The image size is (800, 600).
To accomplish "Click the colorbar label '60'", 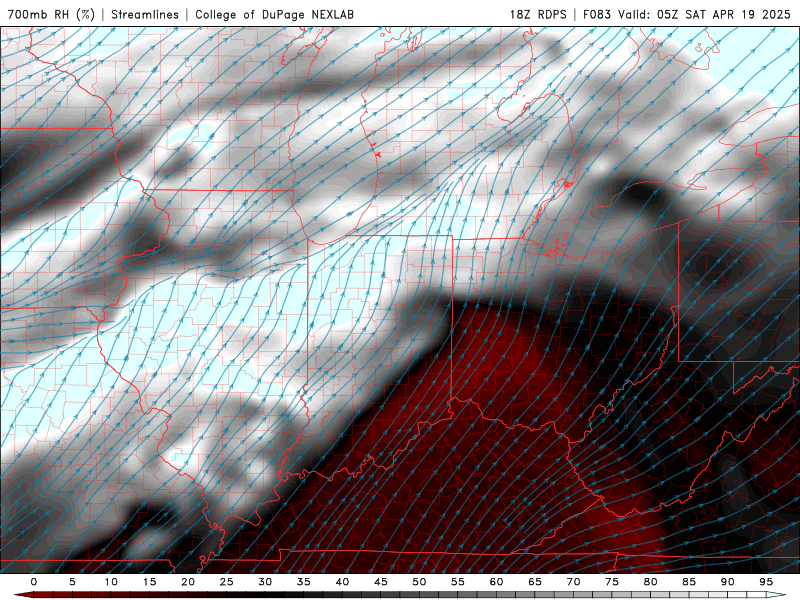I will [496, 582].
